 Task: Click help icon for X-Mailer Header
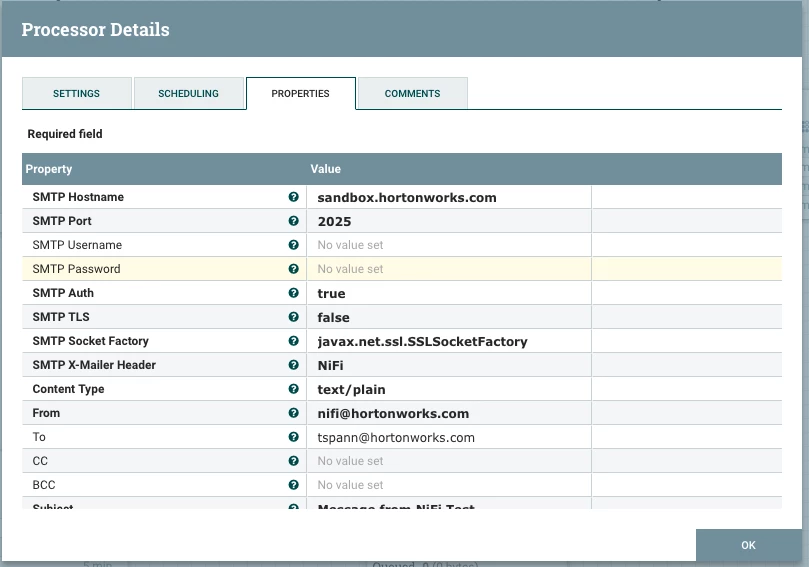pos(294,365)
